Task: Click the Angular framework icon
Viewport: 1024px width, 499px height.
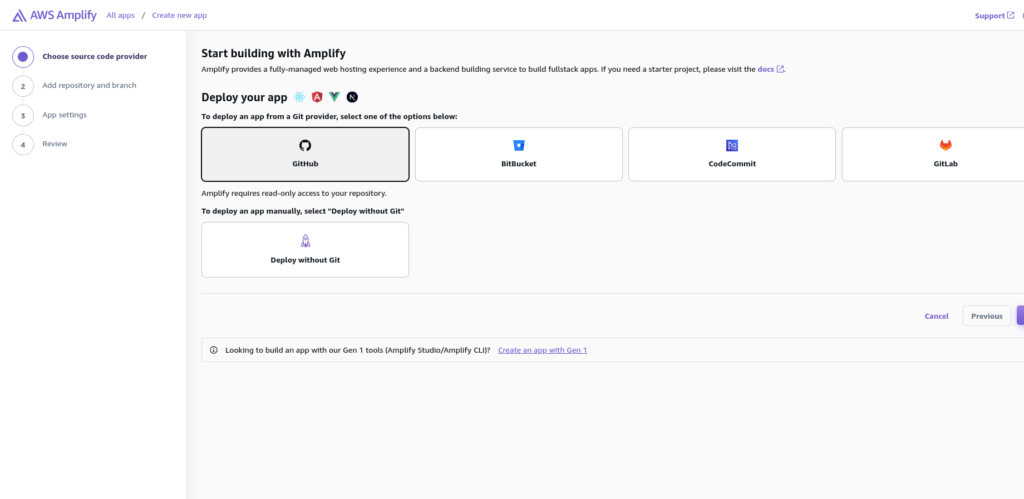Action: pos(317,97)
